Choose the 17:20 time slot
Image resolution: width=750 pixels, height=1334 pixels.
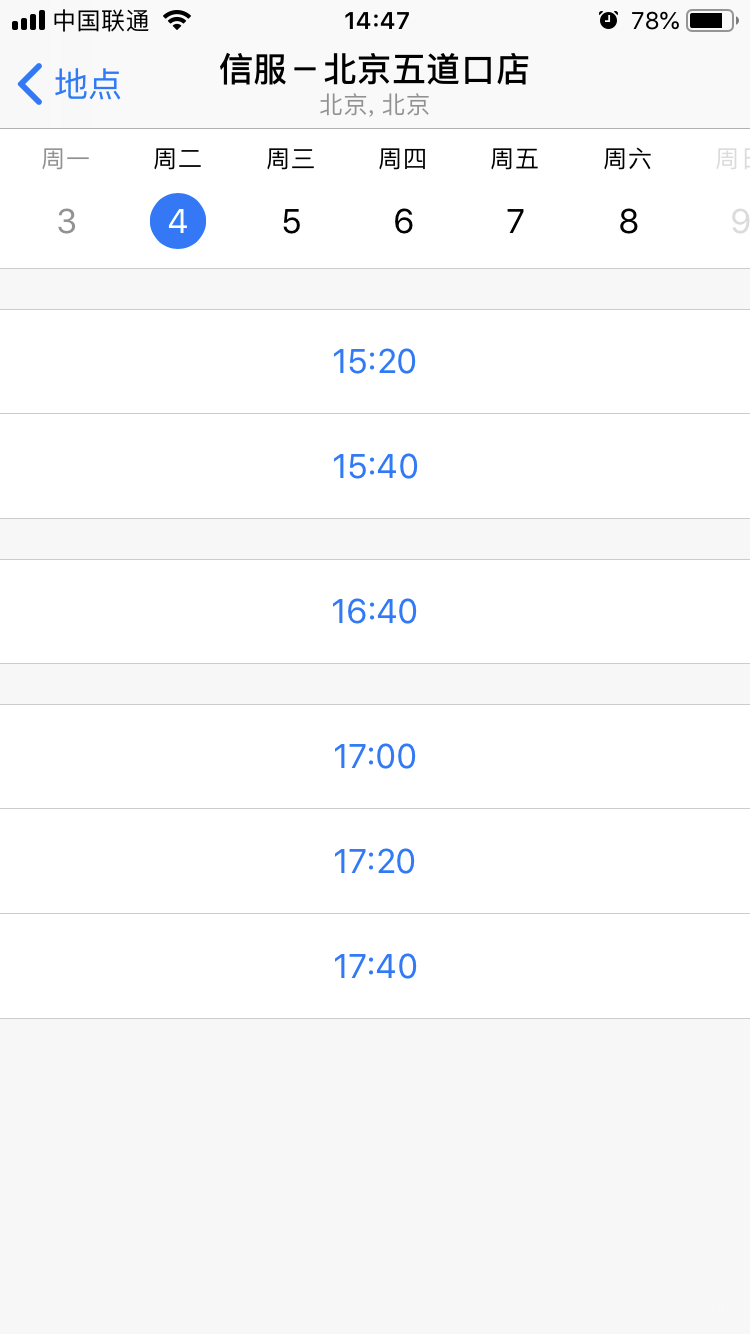pyautogui.click(x=375, y=861)
